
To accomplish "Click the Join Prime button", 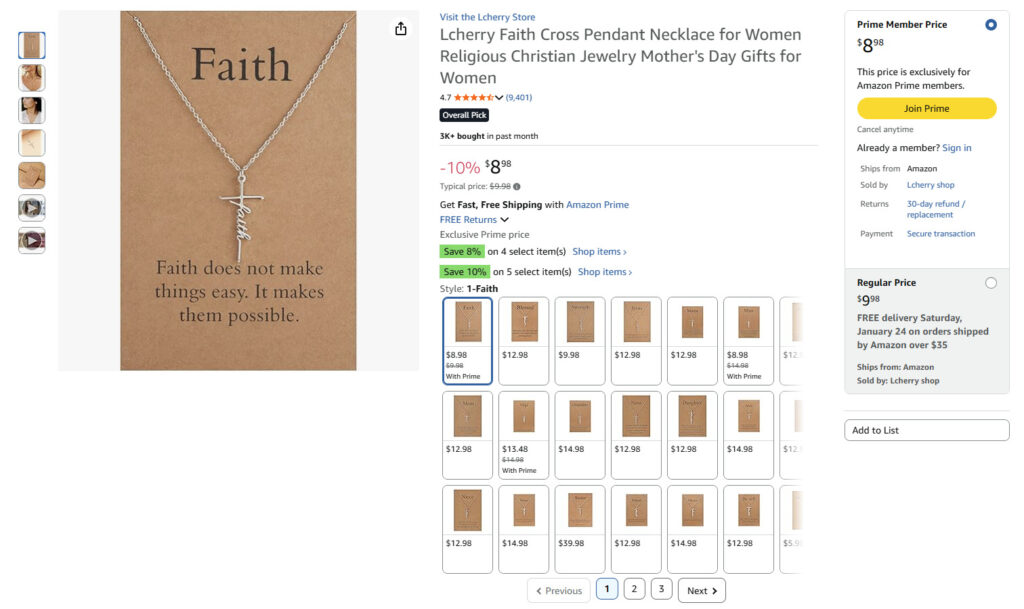I will tap(926, 108).
